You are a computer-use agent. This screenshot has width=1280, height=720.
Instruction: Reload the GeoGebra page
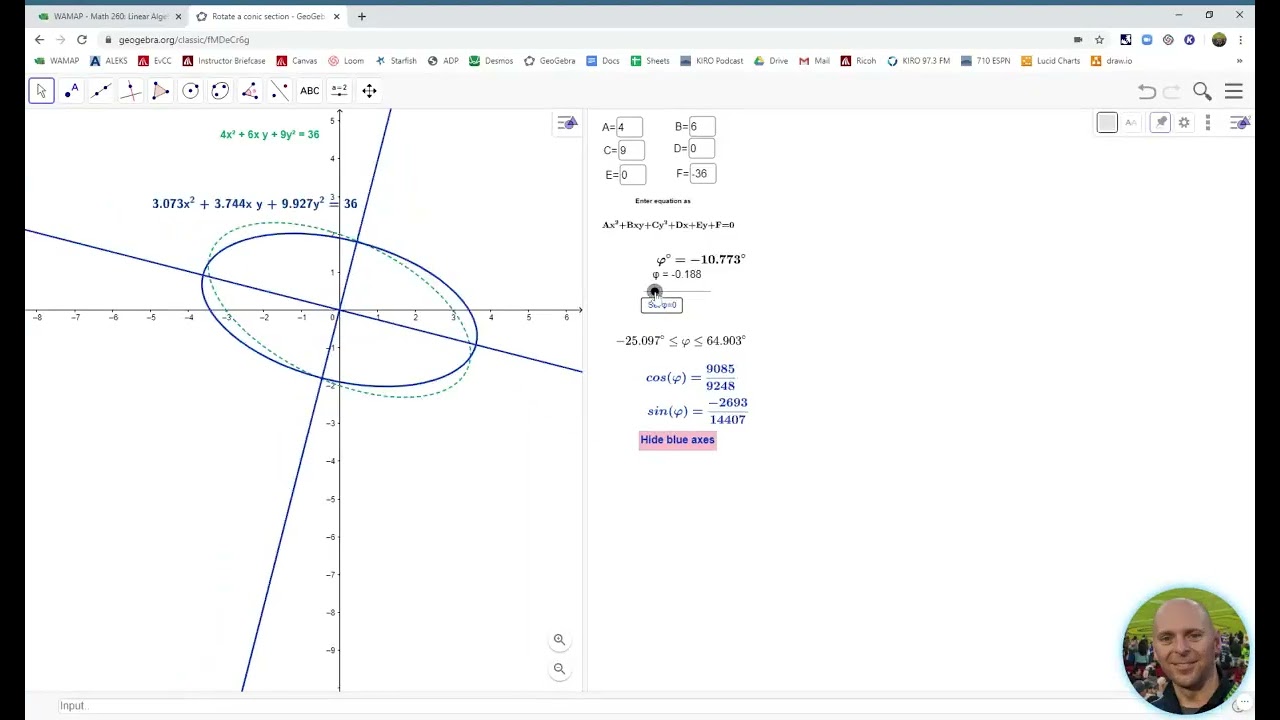point(82,40)
